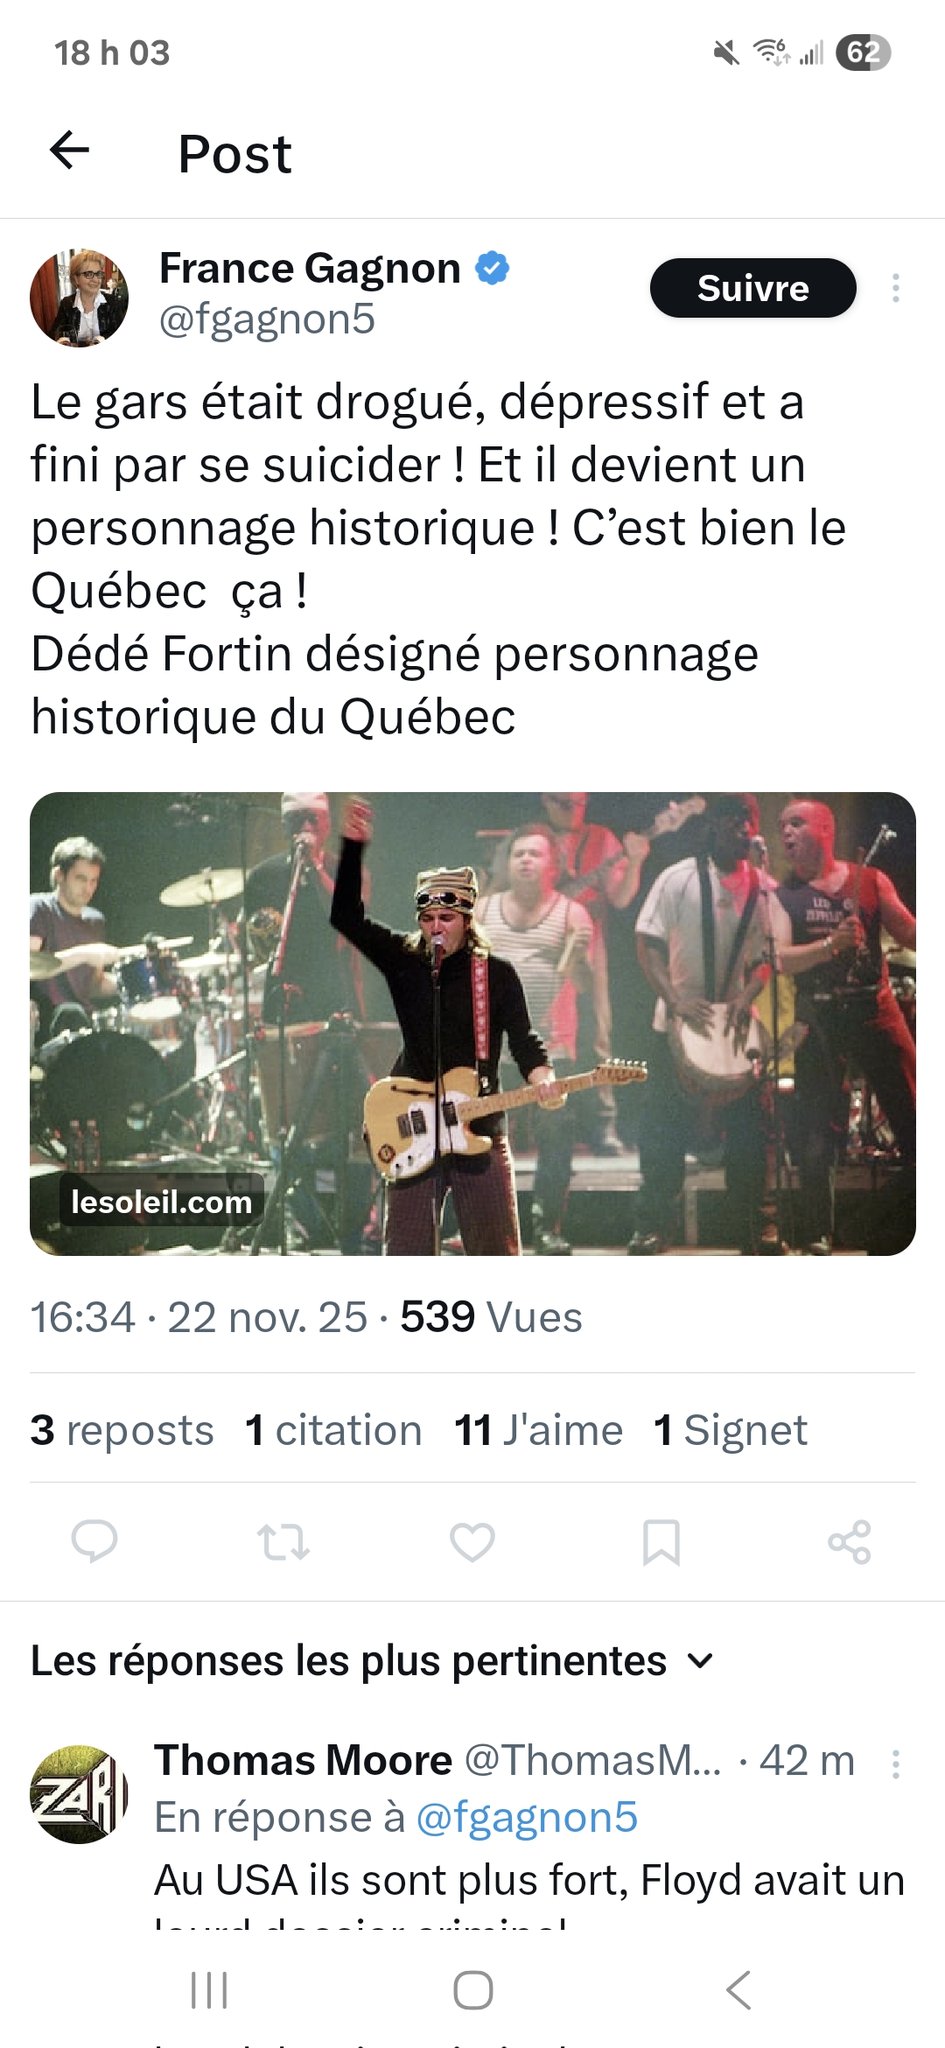
Task: Tap the repost icon
Action: [284, 1541]
